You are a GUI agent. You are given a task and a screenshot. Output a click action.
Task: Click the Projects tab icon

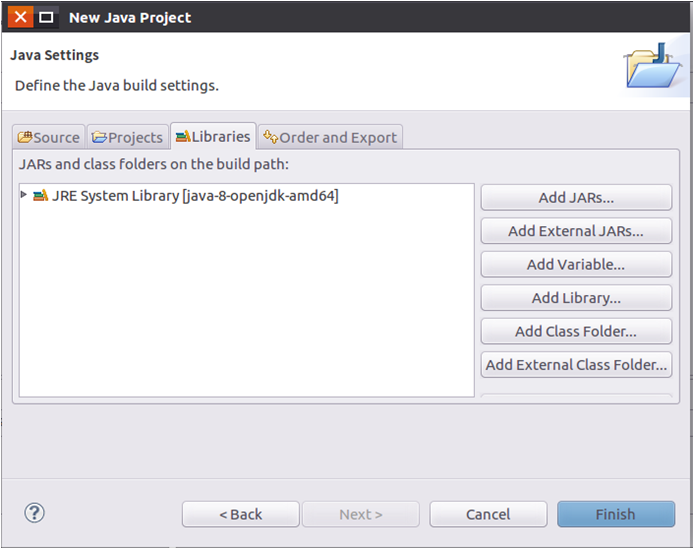pos(99,137)
